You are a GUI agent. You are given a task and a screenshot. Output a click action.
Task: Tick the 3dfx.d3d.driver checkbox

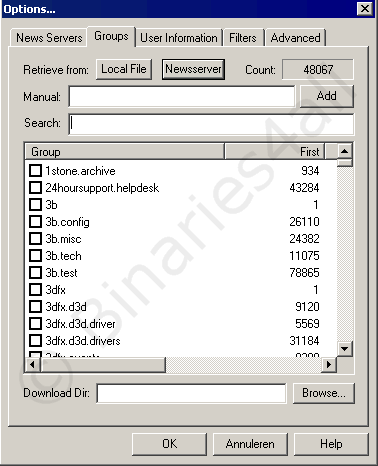tap(35, 324)
